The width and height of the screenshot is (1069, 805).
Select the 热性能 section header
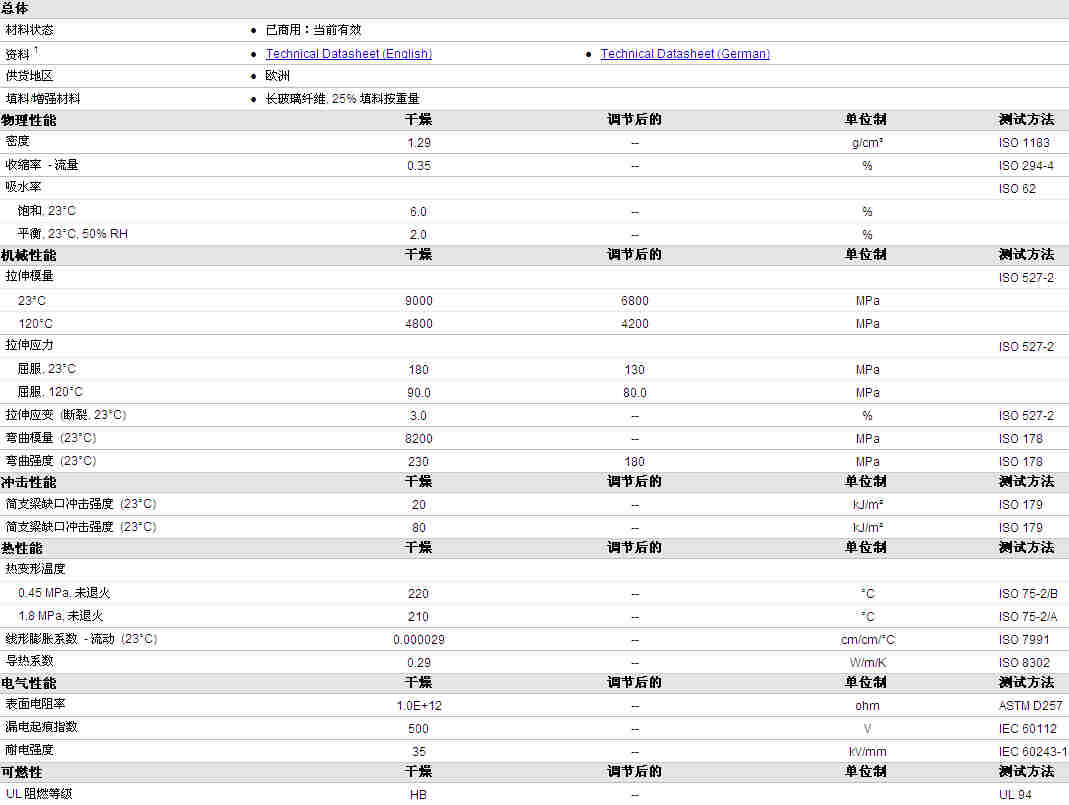point(22,548)
